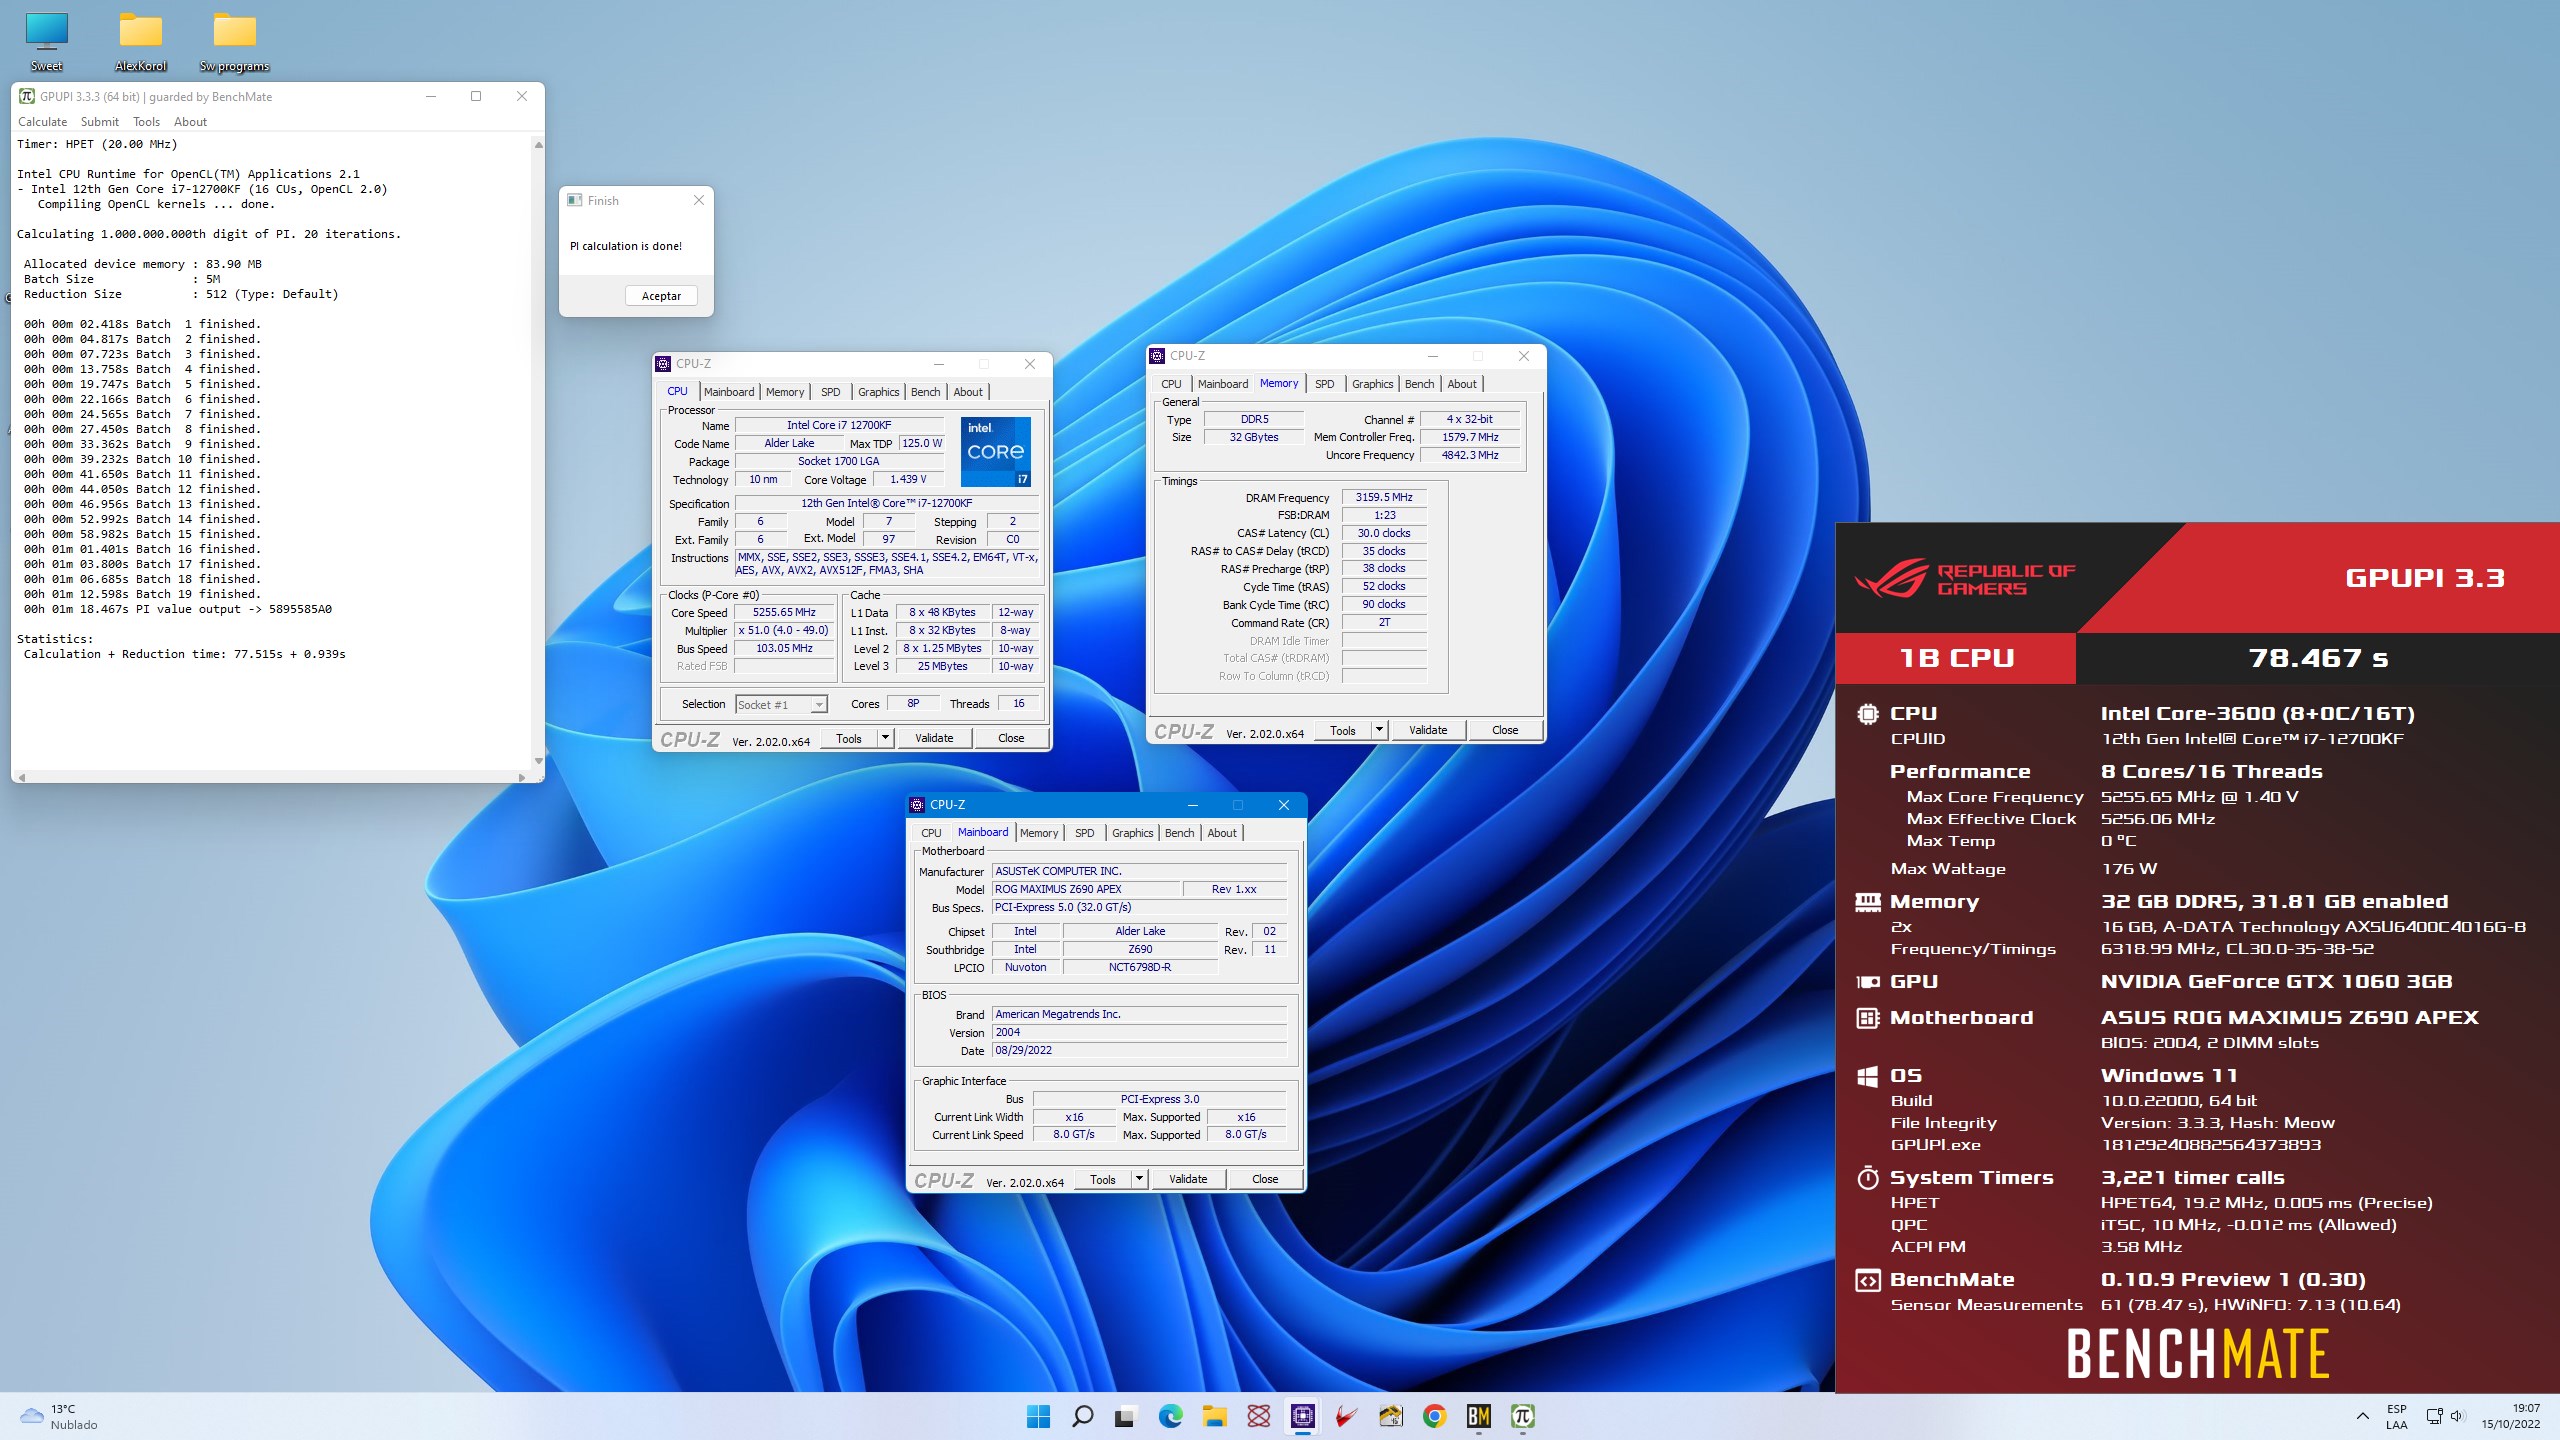The image size is (2560, 1440).
Task: Open taskbar Search
Action: [1082, 1416]
